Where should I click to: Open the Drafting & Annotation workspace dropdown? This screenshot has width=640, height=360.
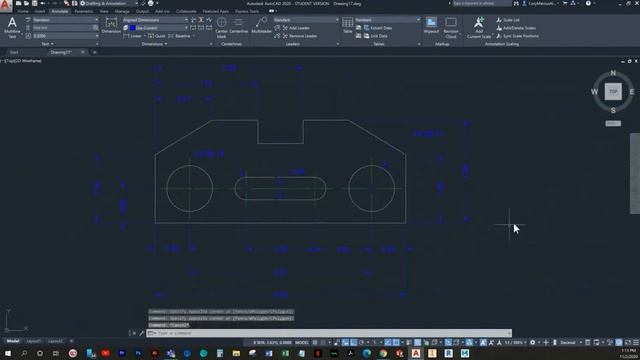click(108, 3)
